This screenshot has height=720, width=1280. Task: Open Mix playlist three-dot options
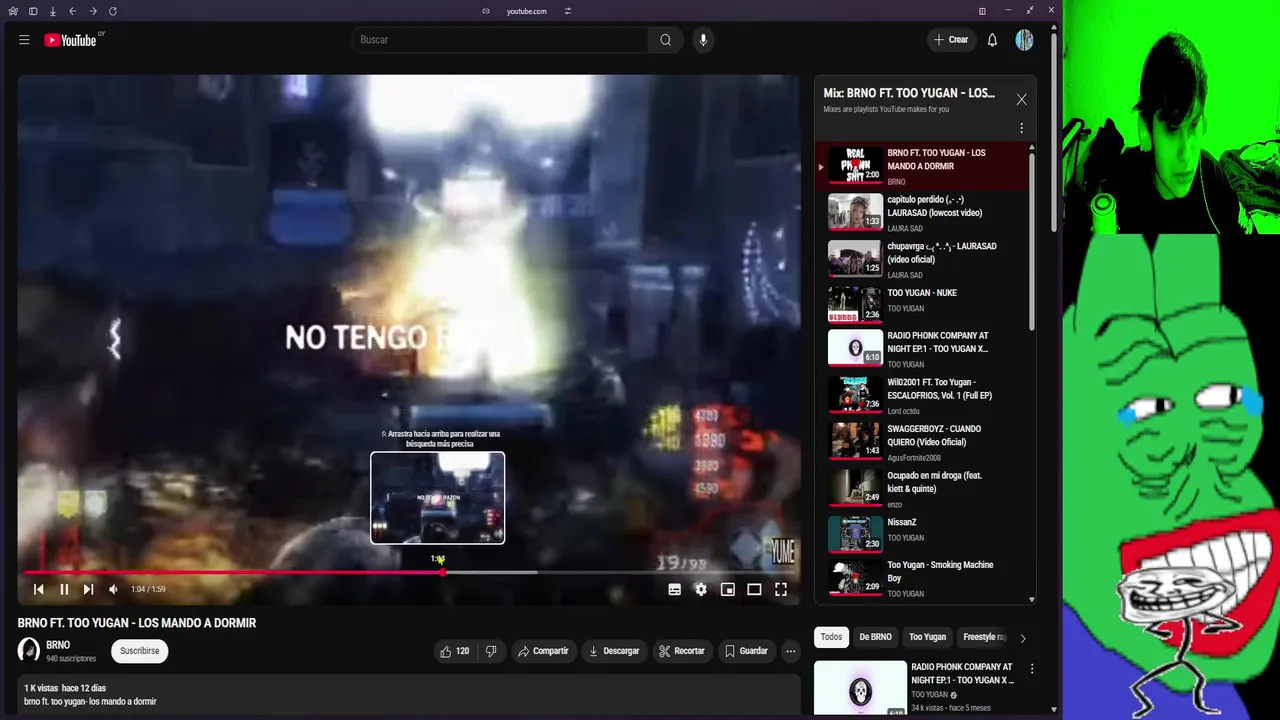click(x=1021, y=128)
